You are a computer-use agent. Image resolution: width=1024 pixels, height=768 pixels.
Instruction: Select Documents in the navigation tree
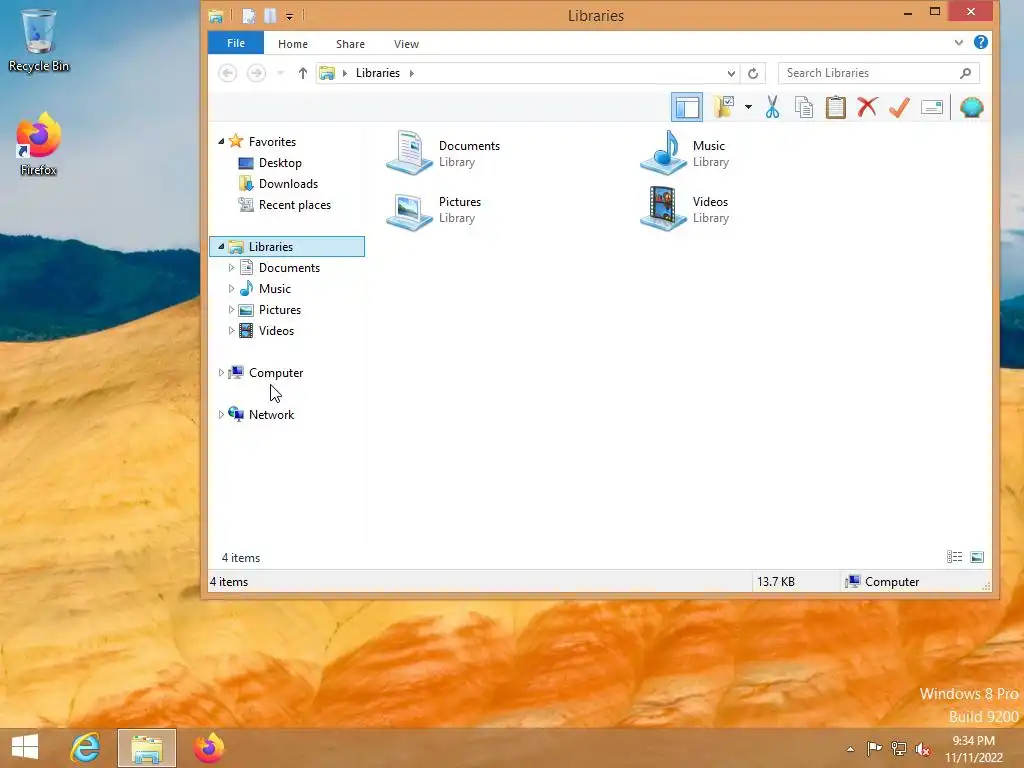(x=289, y=268)
